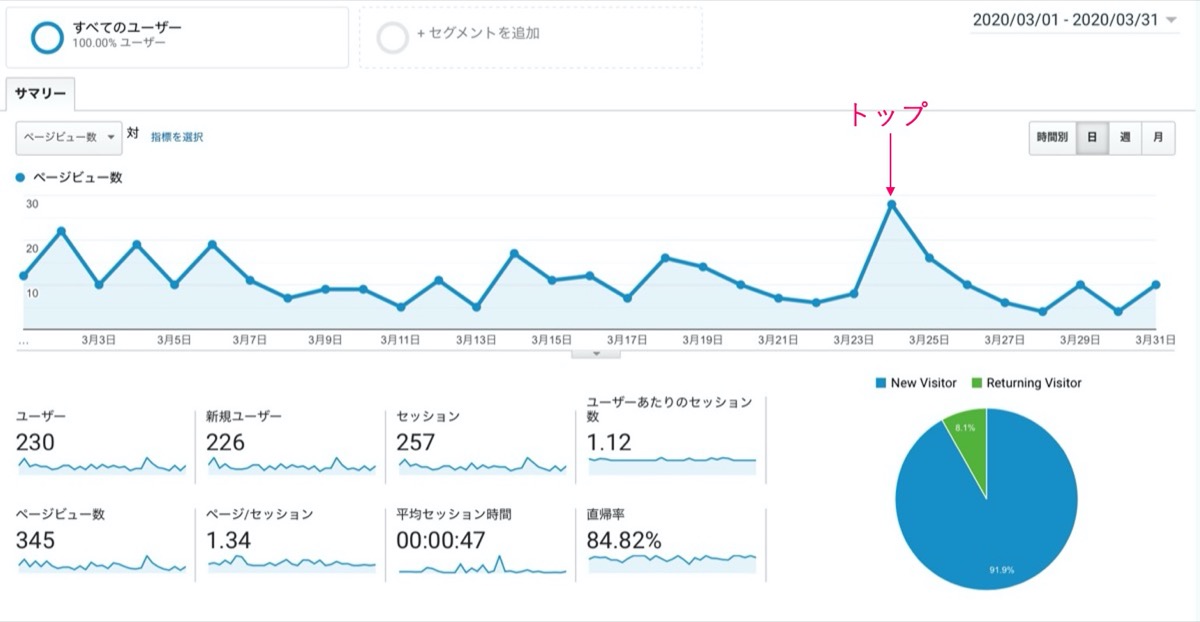This screenshot has height=622, width=1200.
Task: Click the New Visitor blue legend square
Action: coord(880,383)
